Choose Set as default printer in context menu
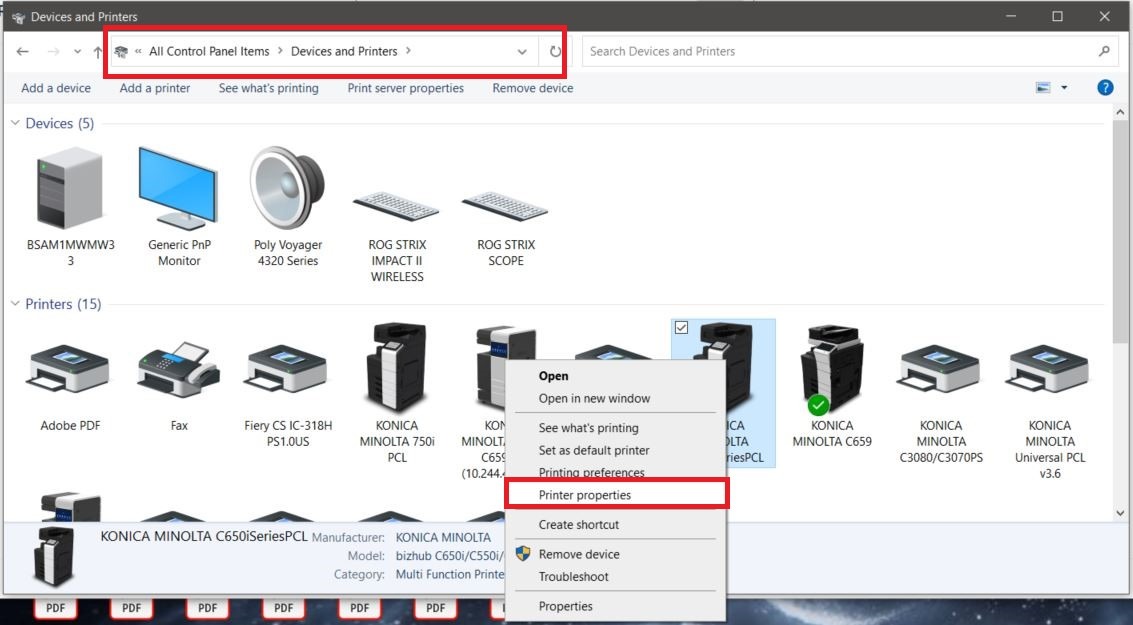1133x625 pixels. click(594, 450)
